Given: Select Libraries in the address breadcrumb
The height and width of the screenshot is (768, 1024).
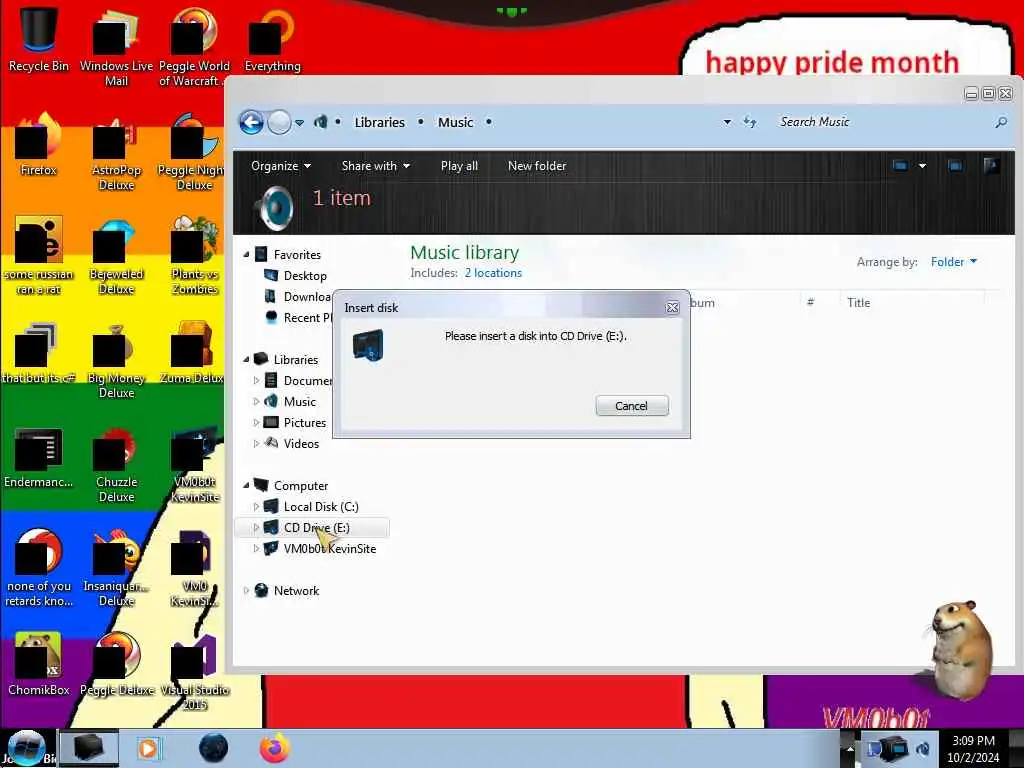Looking at the screenshot, I should 379,122.
